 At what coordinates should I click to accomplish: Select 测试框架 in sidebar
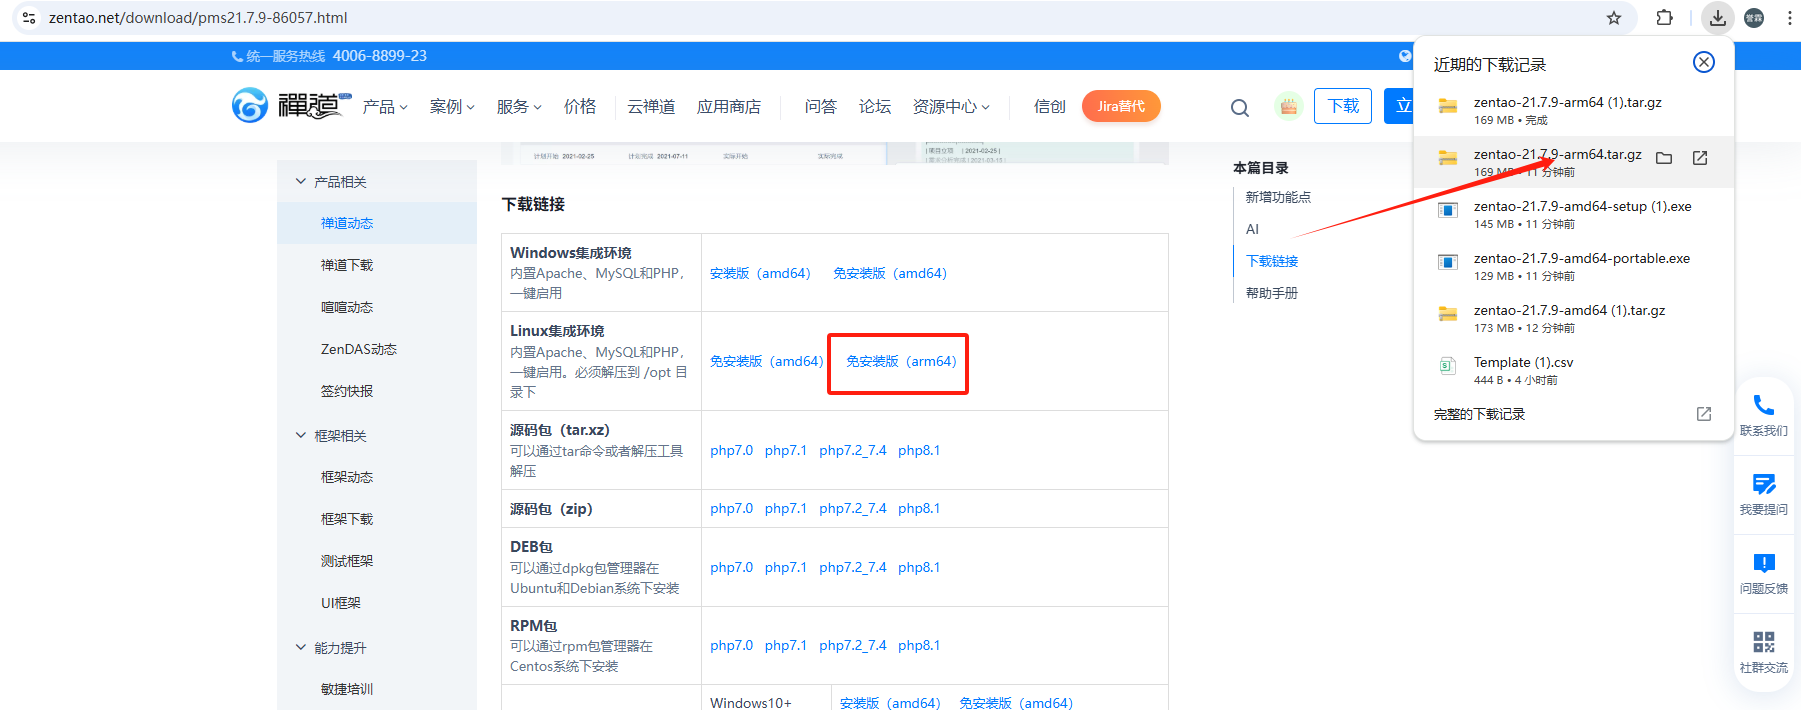tap(347, 561)
